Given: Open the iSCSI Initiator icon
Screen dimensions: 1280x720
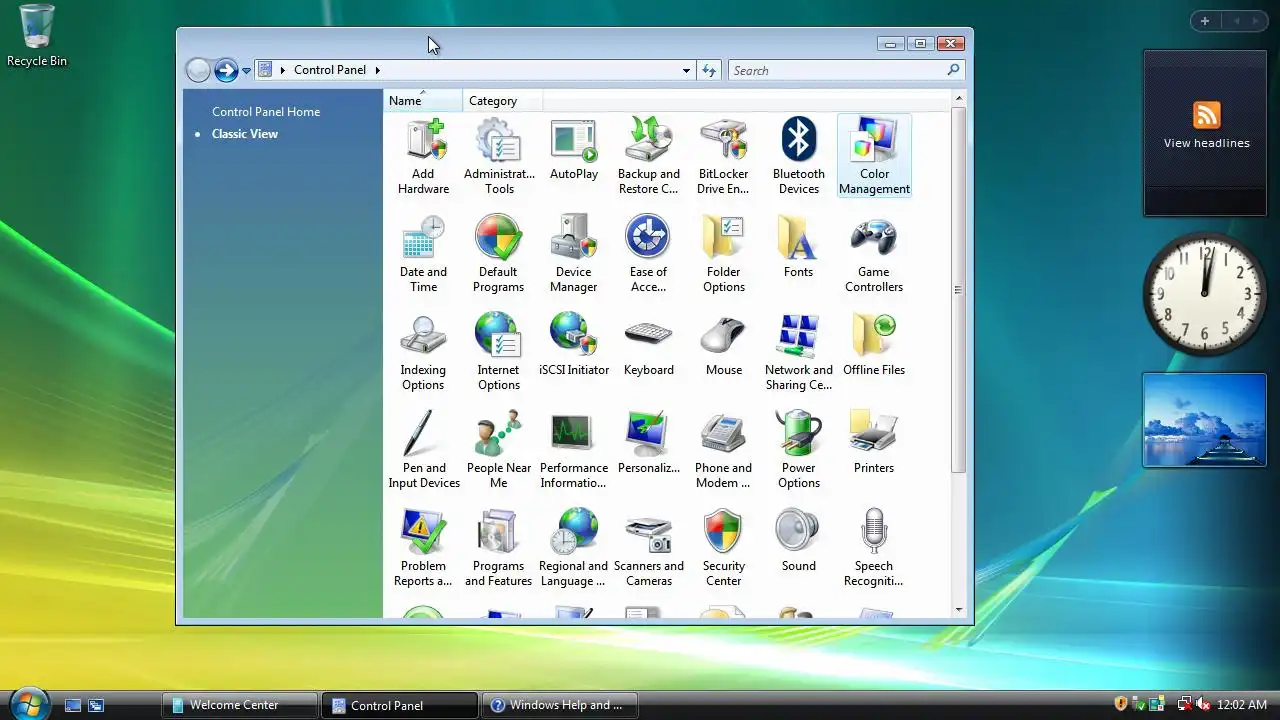Looking at the screenshot, I should (574, 345).
